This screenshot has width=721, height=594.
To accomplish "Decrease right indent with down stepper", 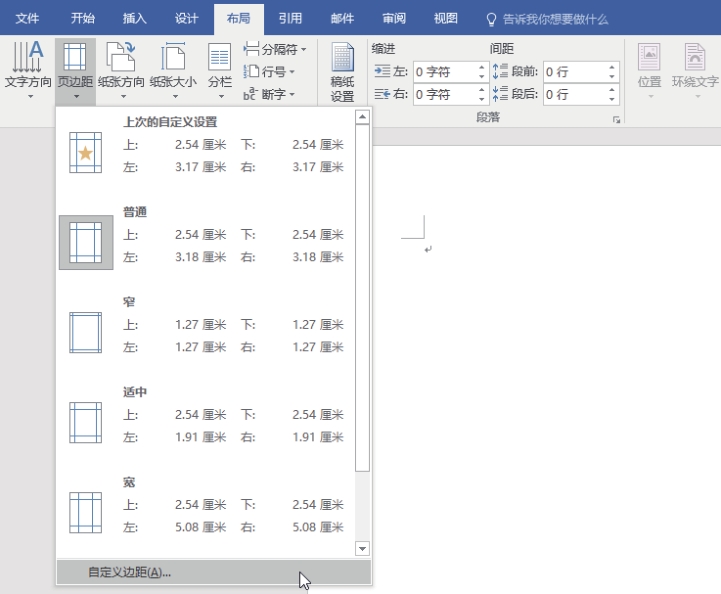I will point(481,99).
